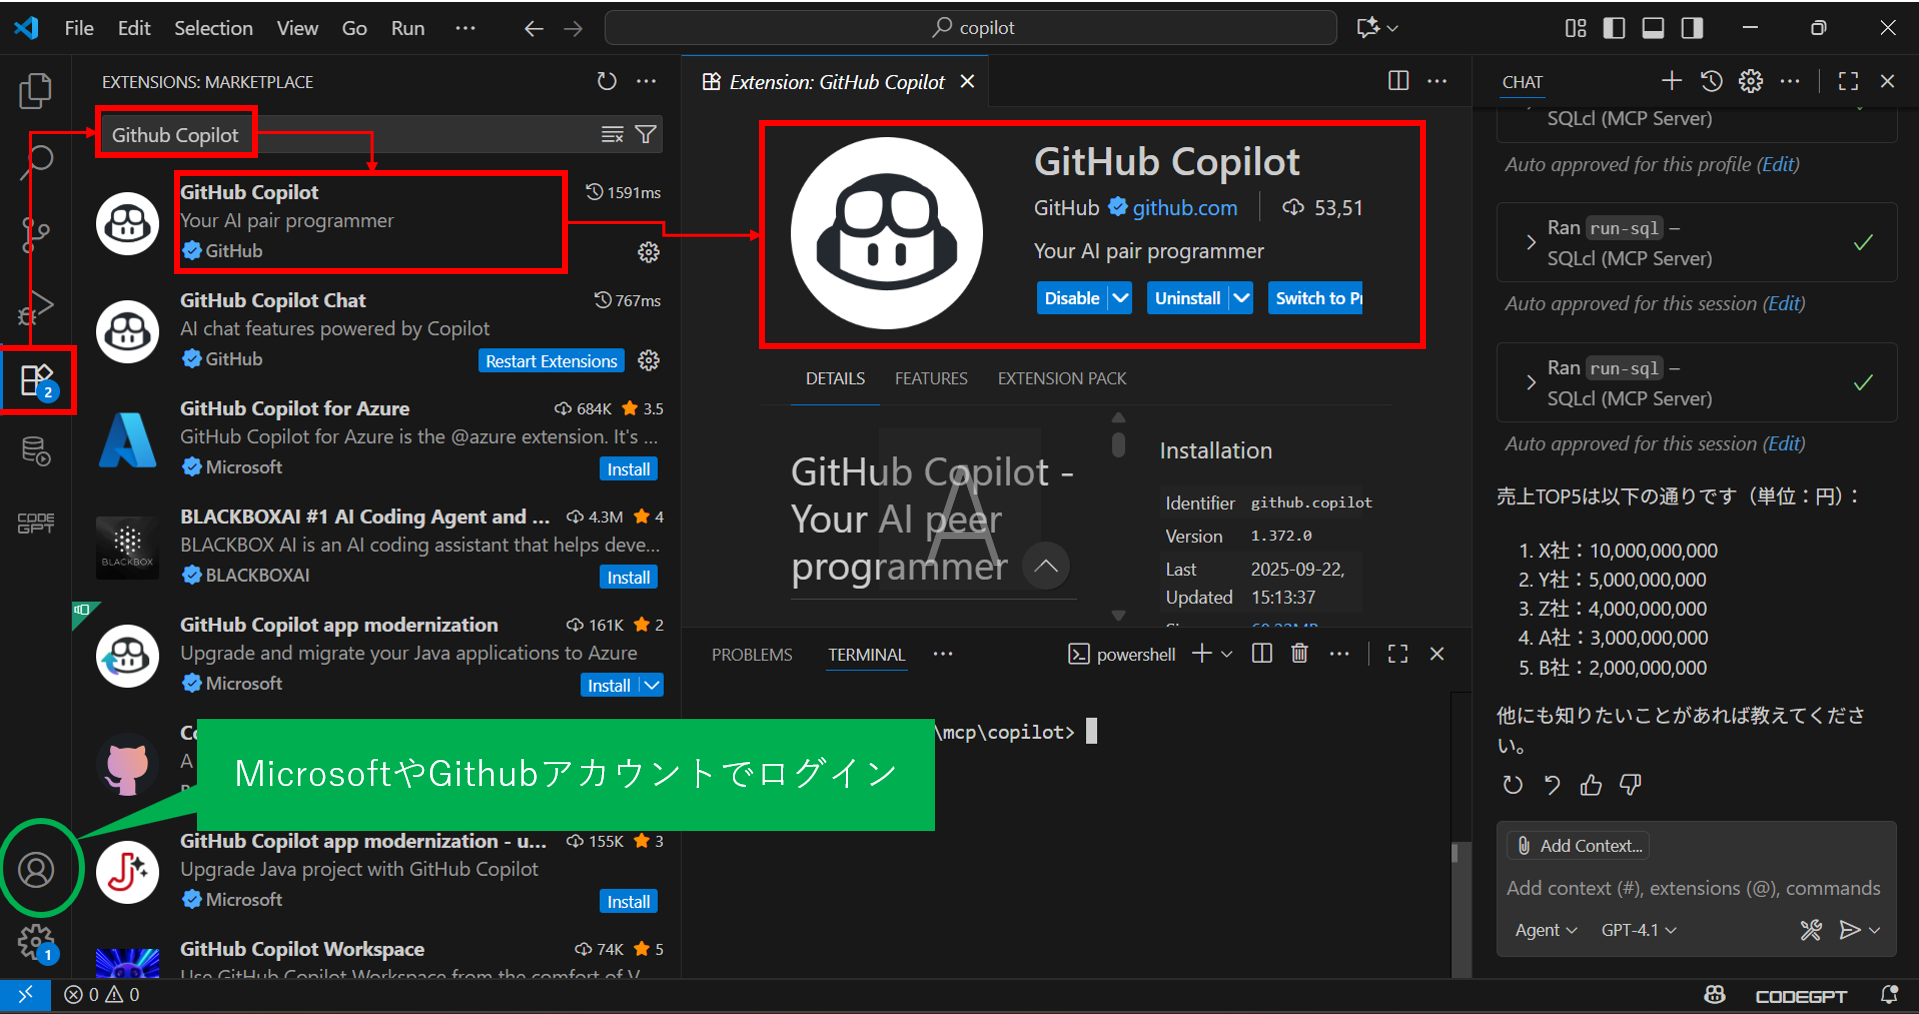Maximize the terminal panel size
This screenshot has width=1919, height=1014.
pos(1398,653)
